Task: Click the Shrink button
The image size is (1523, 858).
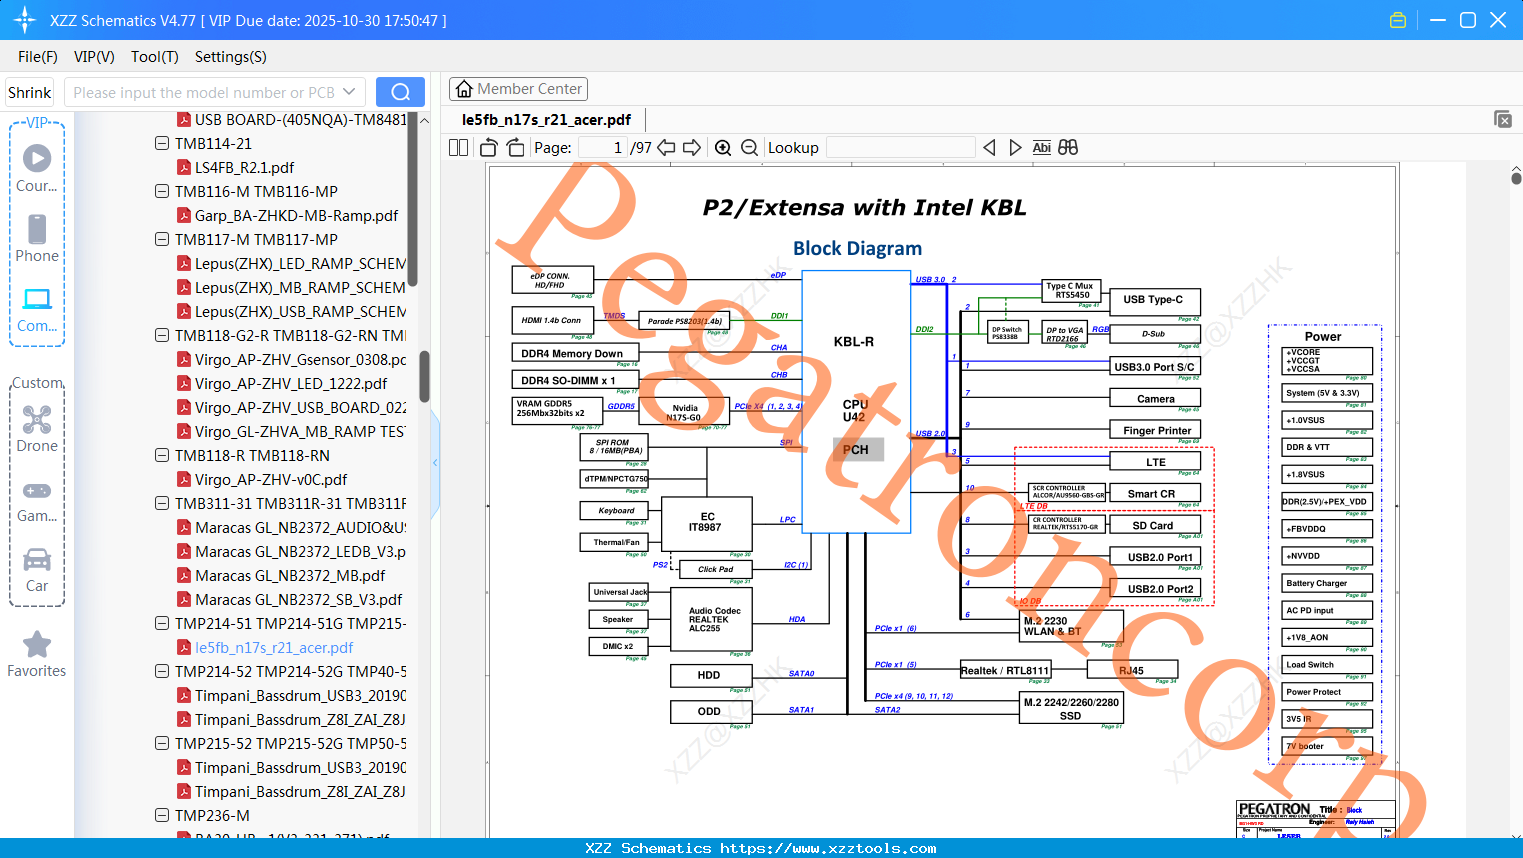Action: [x=30, y=93]
